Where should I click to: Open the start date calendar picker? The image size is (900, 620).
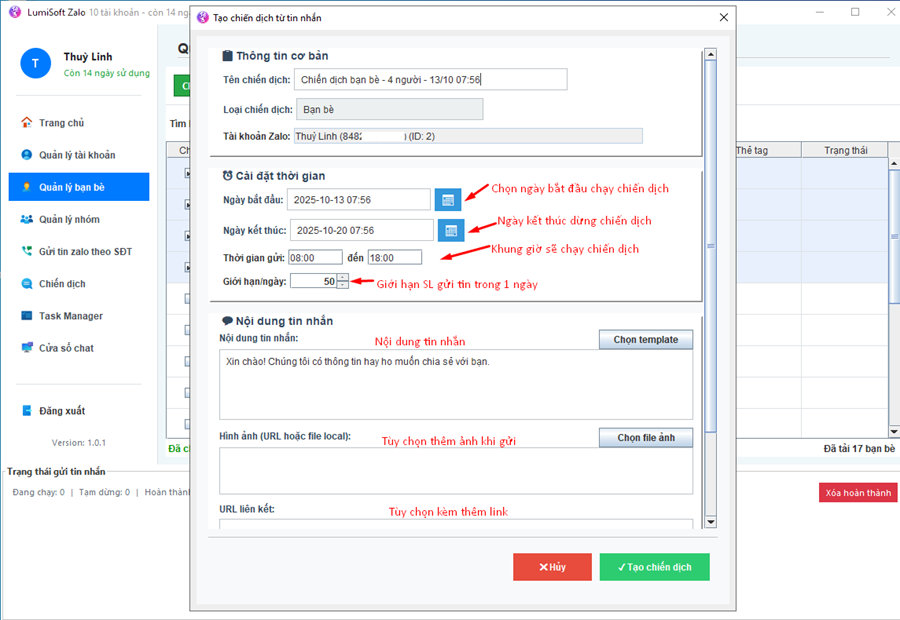click(448, 200)
